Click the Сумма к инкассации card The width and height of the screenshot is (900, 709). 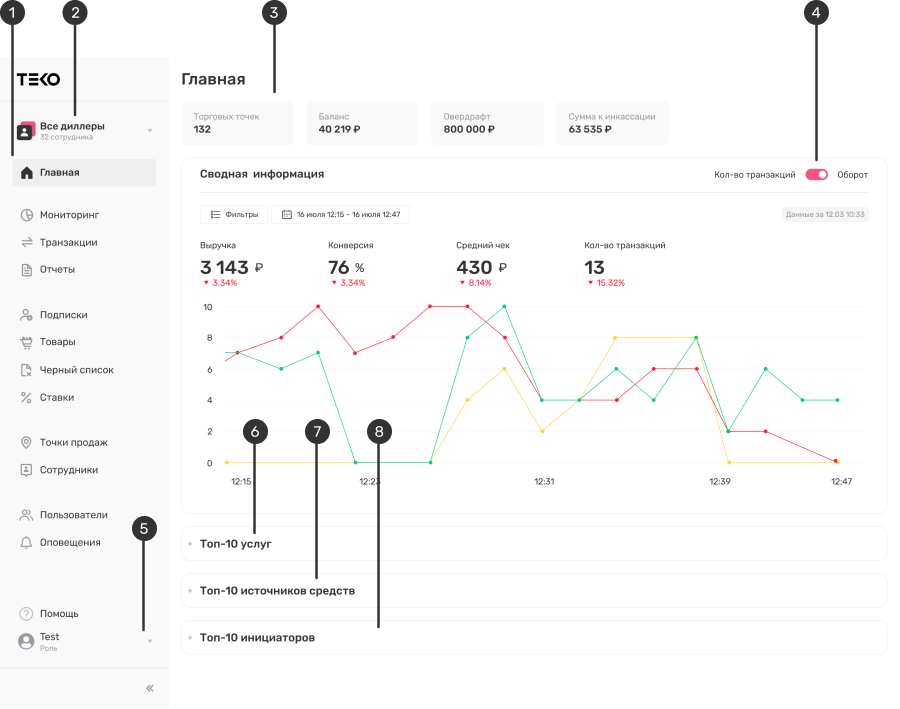[x=612, y=123]
